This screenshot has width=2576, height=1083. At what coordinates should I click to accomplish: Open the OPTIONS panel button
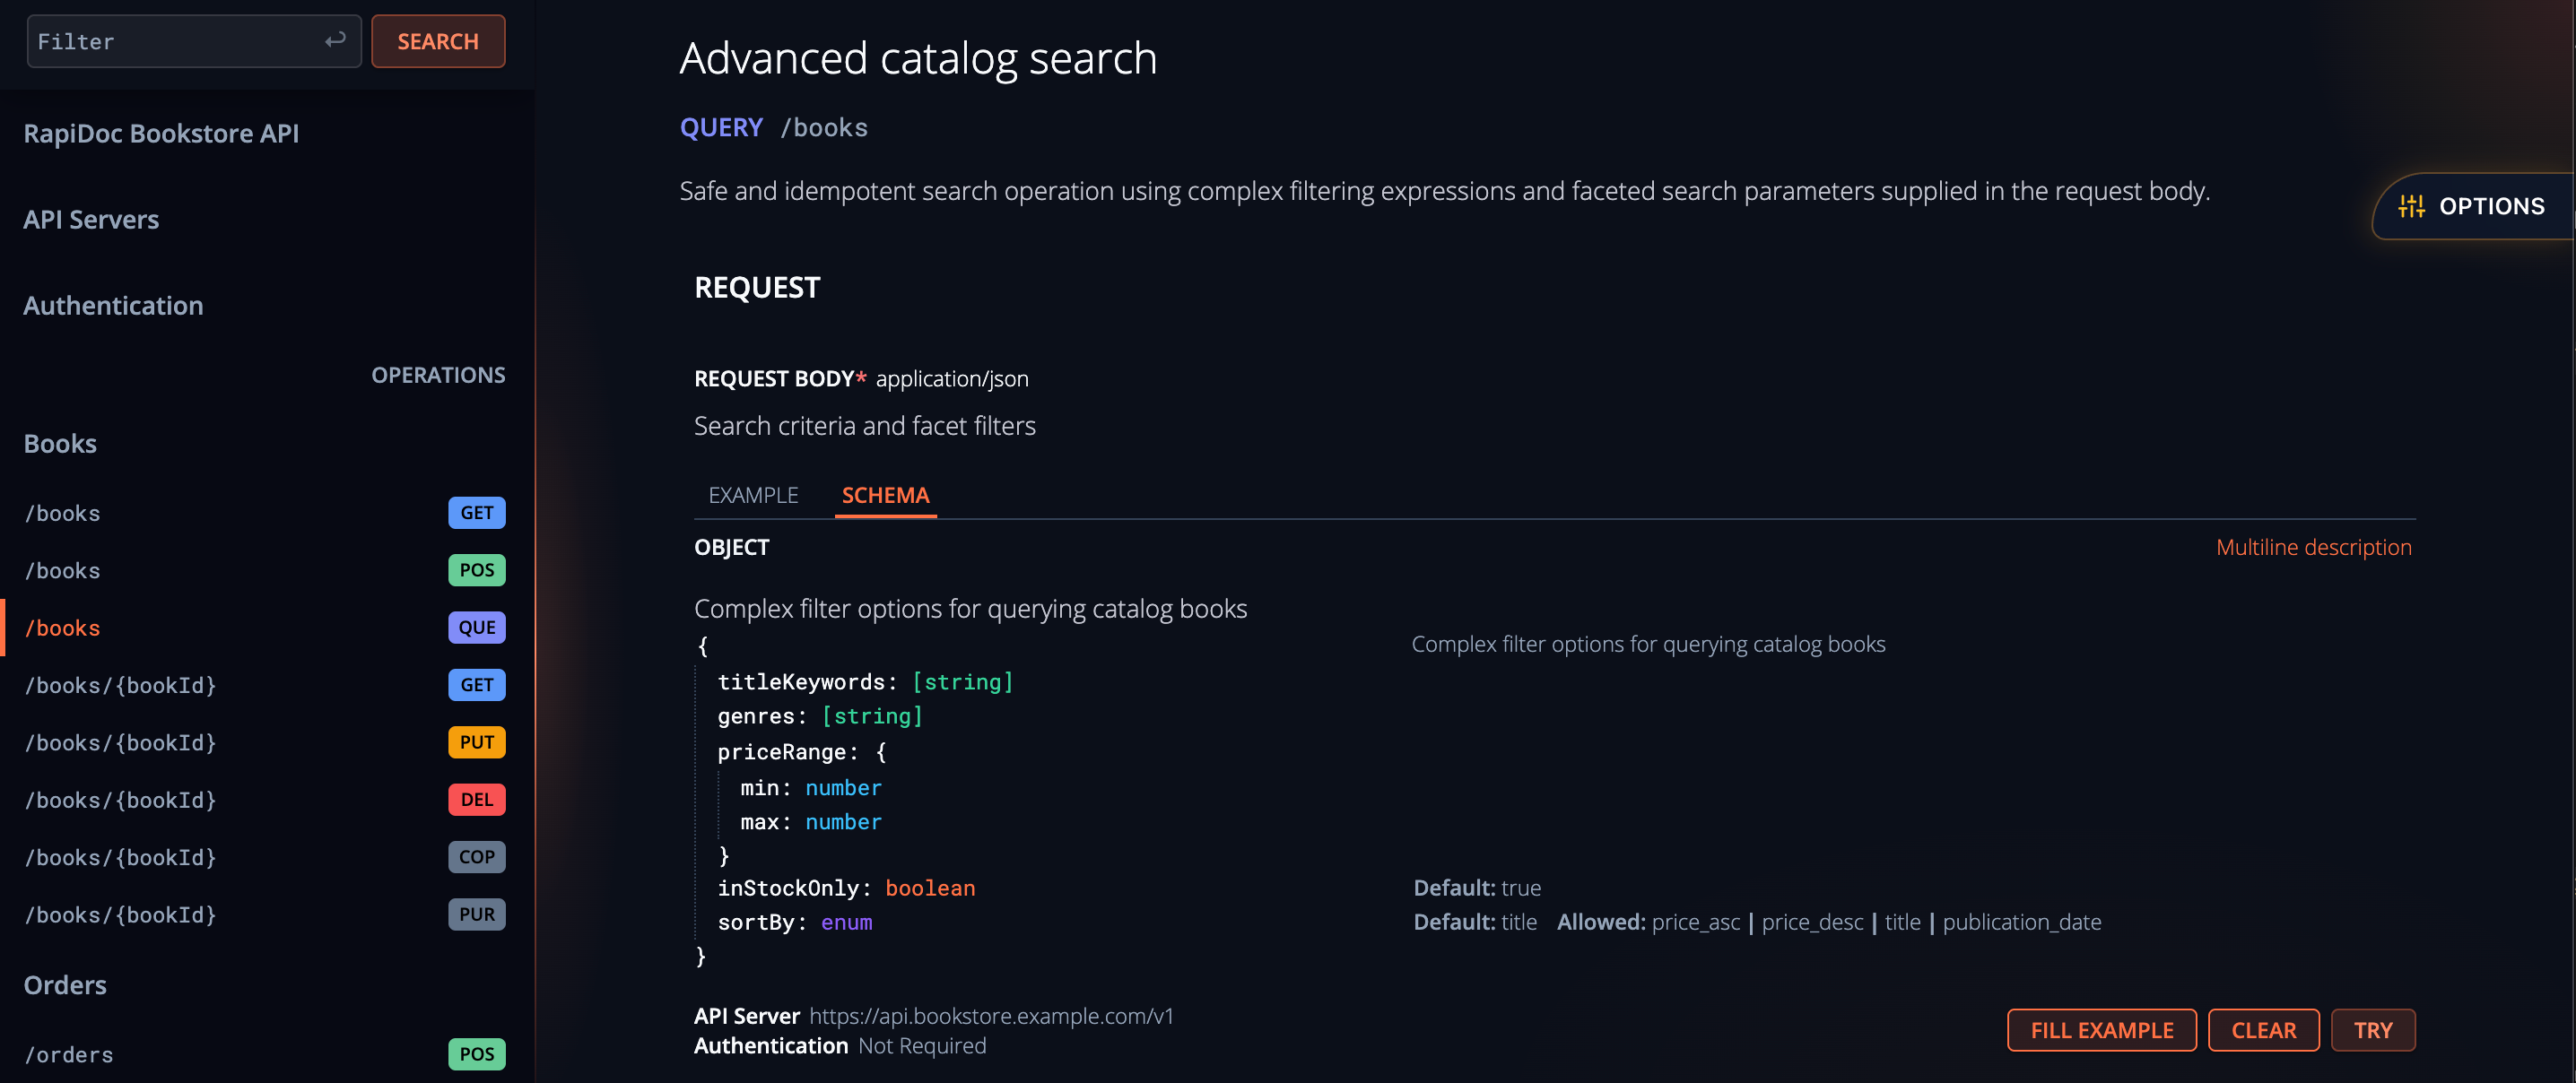click(x=2474, y=206)
